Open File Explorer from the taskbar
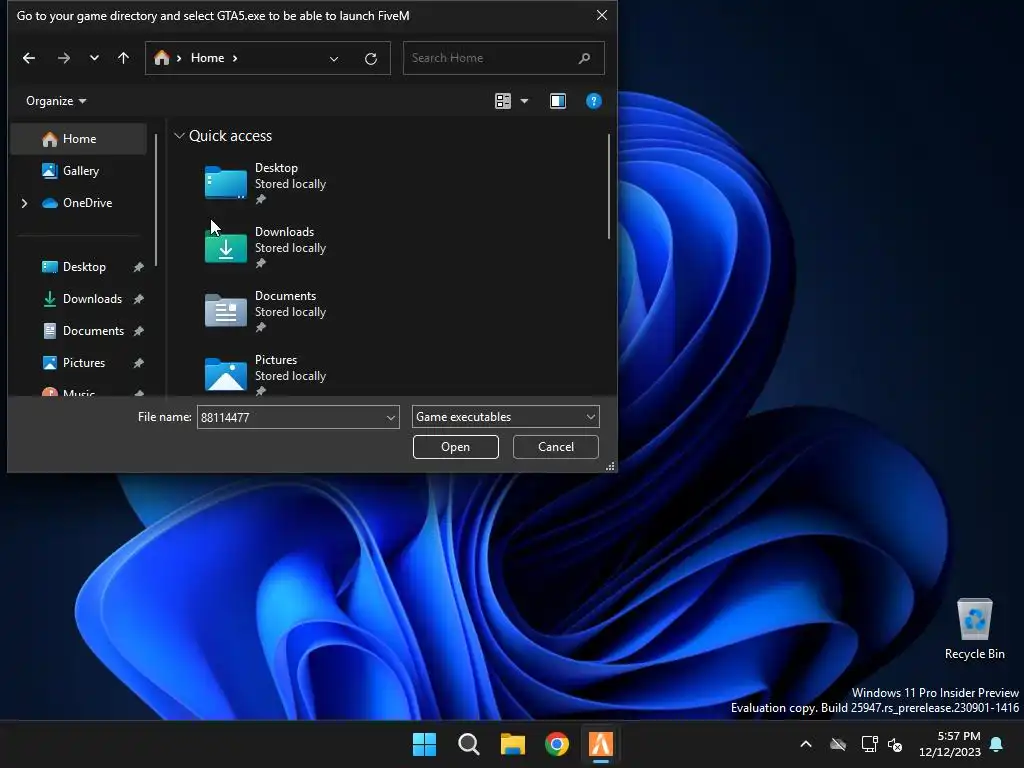 click(513, 744)
